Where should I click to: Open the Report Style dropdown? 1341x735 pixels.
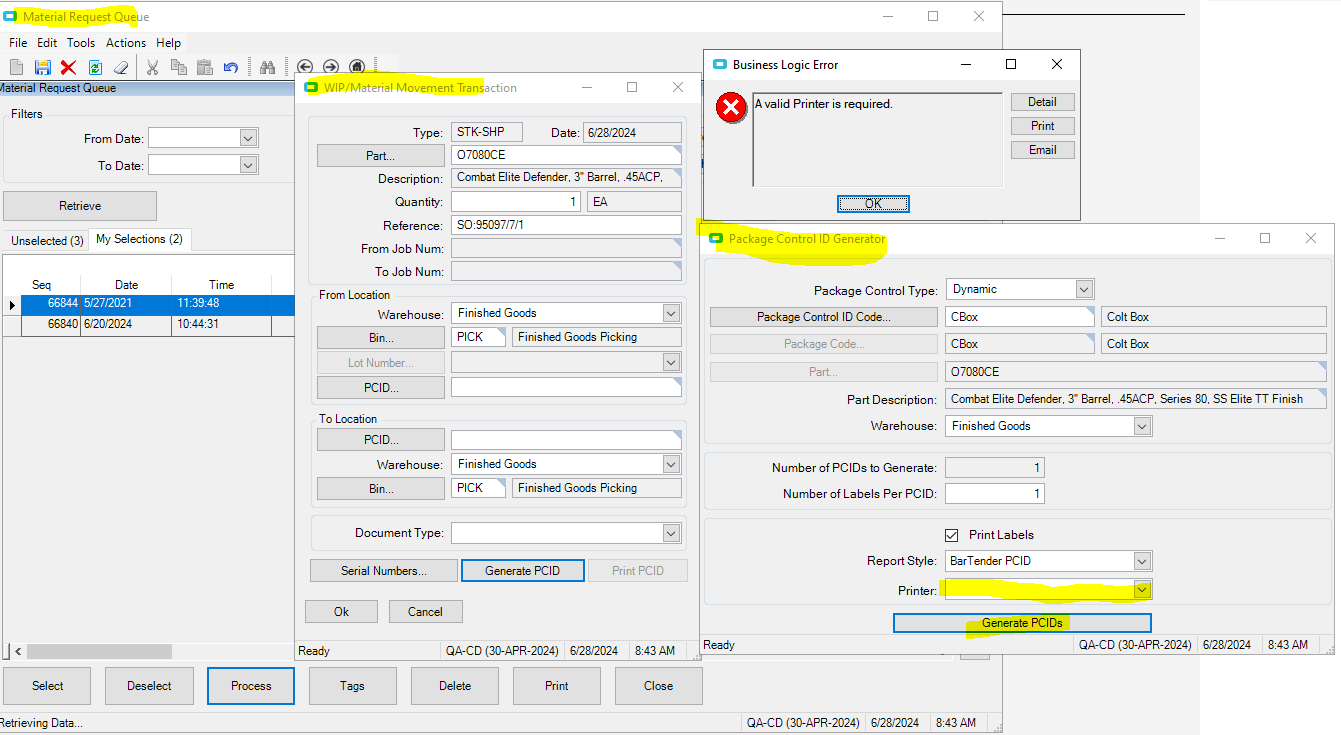[1143, 561]
